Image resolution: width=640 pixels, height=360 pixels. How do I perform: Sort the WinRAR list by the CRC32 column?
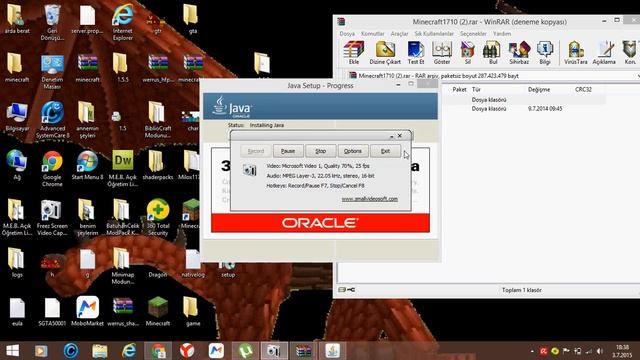583,89
